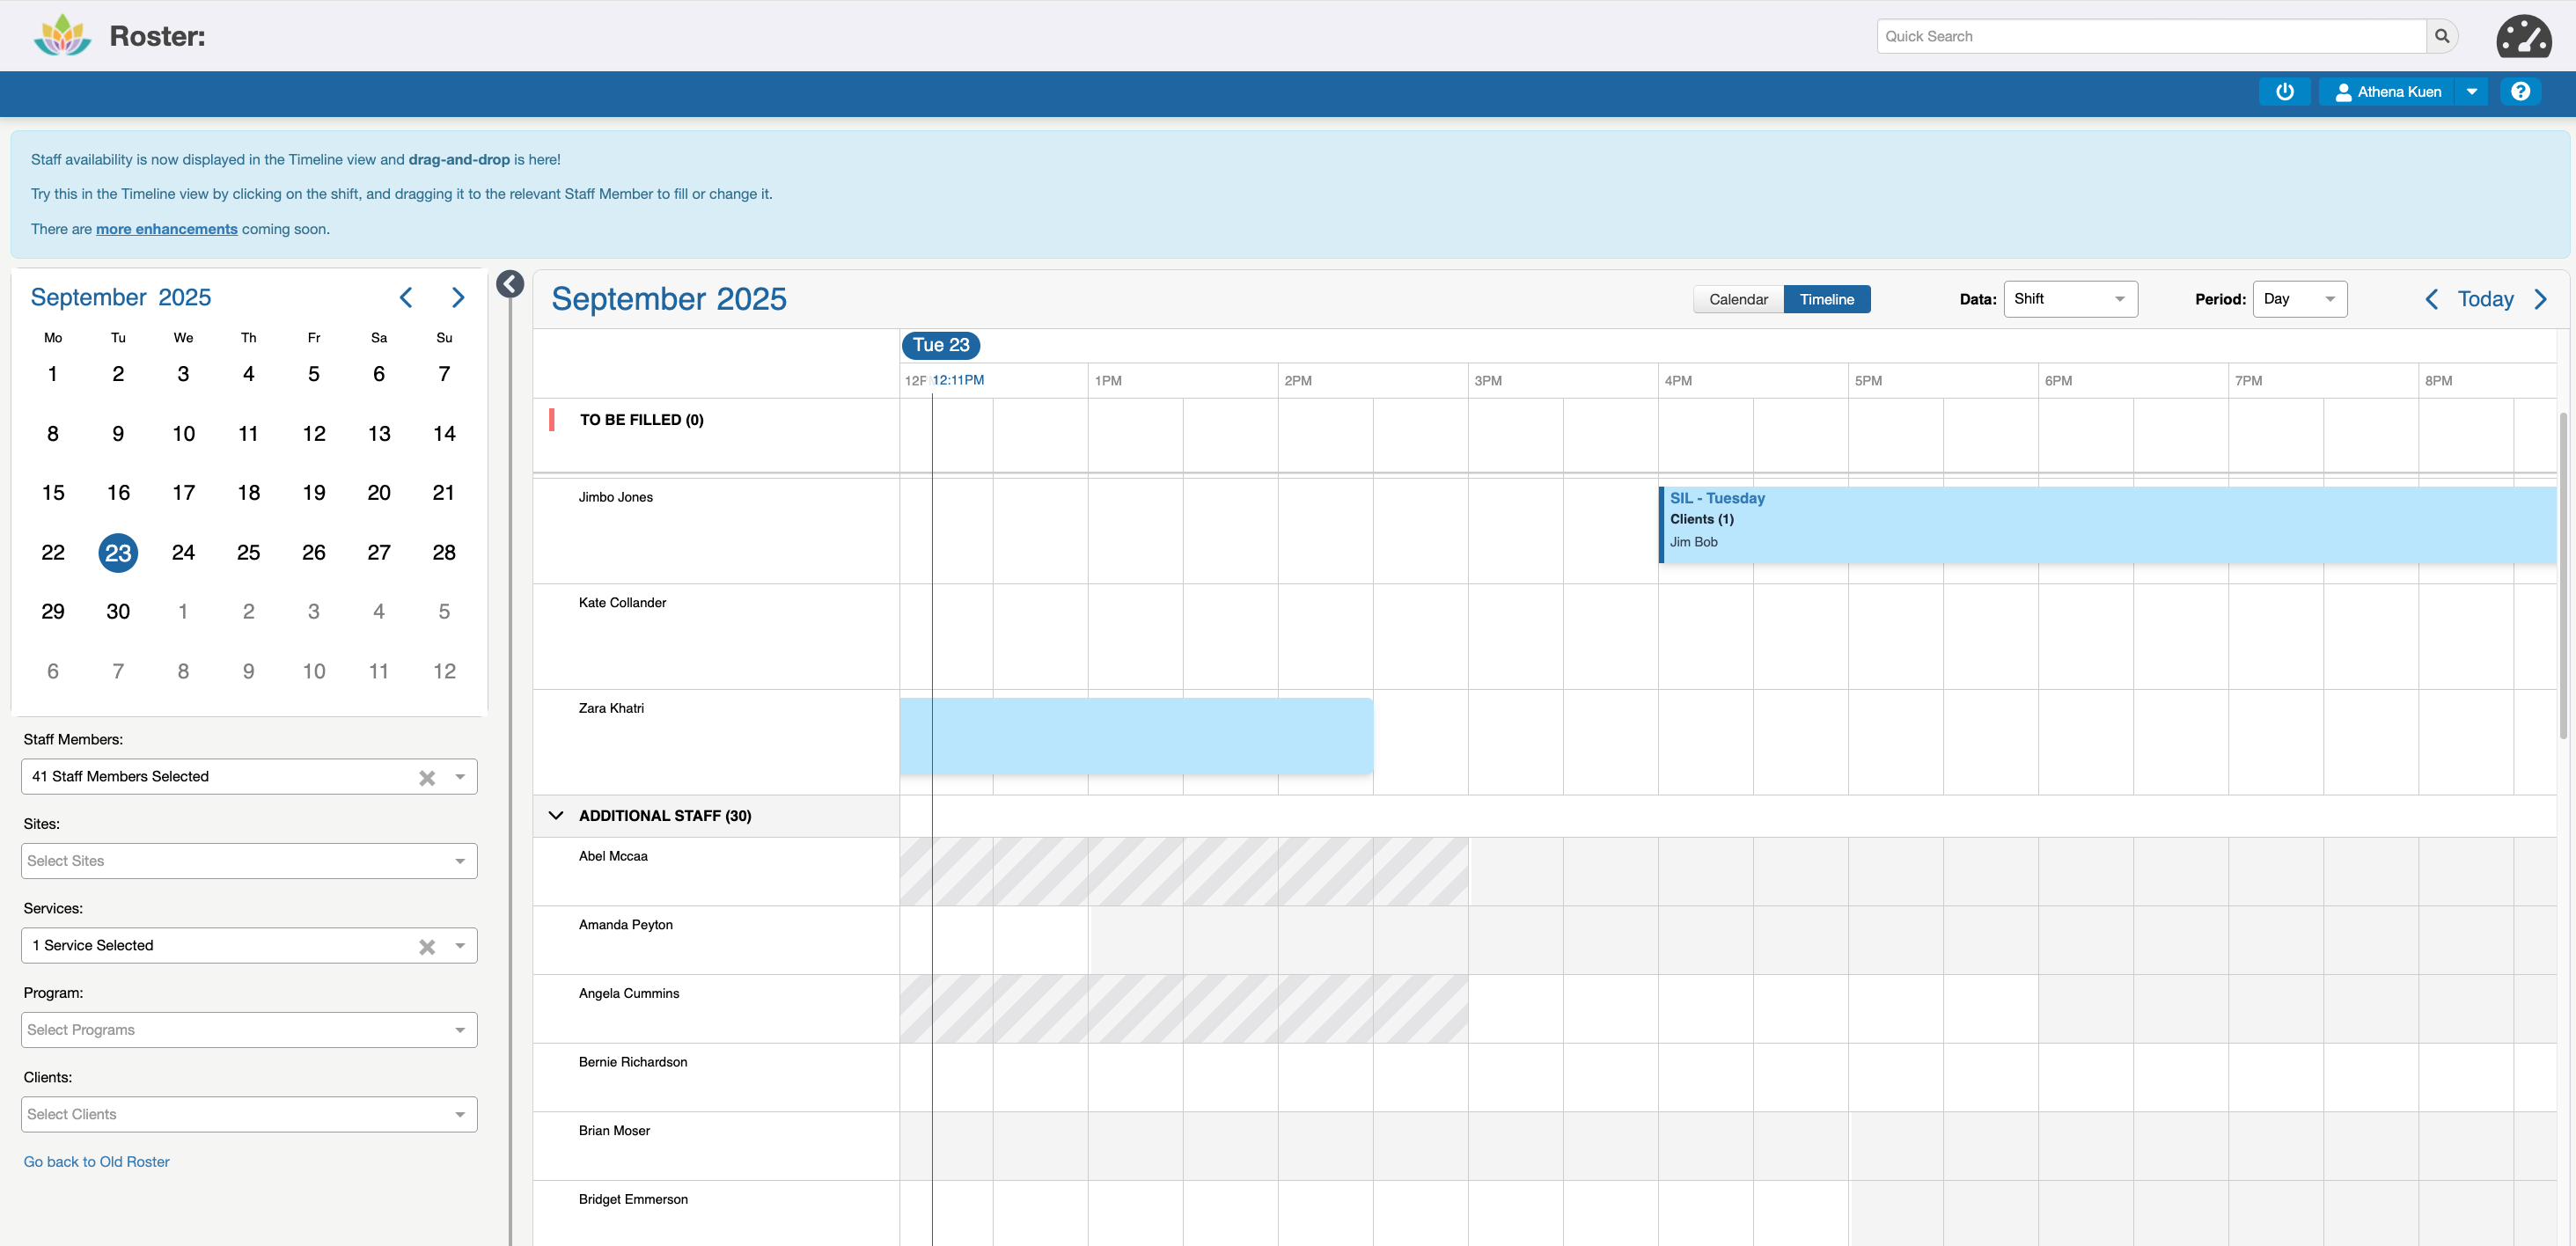
Task: Follow the more enhancements link
Action: click(x=166, y=229)
